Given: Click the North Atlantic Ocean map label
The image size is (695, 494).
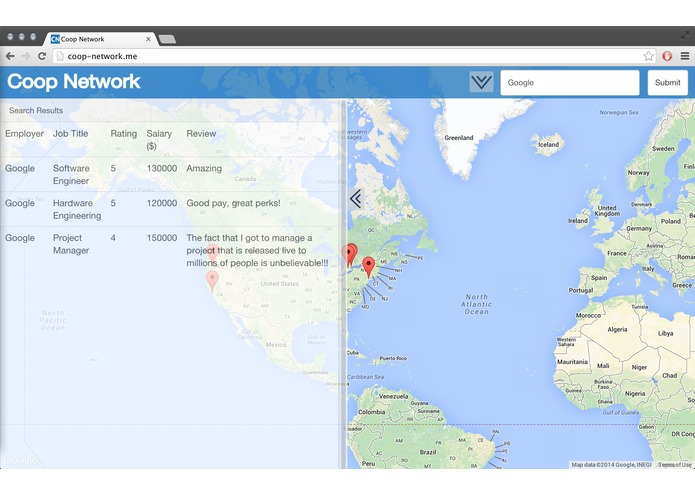Looking at the screenshot, I should [x=476, y=304].
